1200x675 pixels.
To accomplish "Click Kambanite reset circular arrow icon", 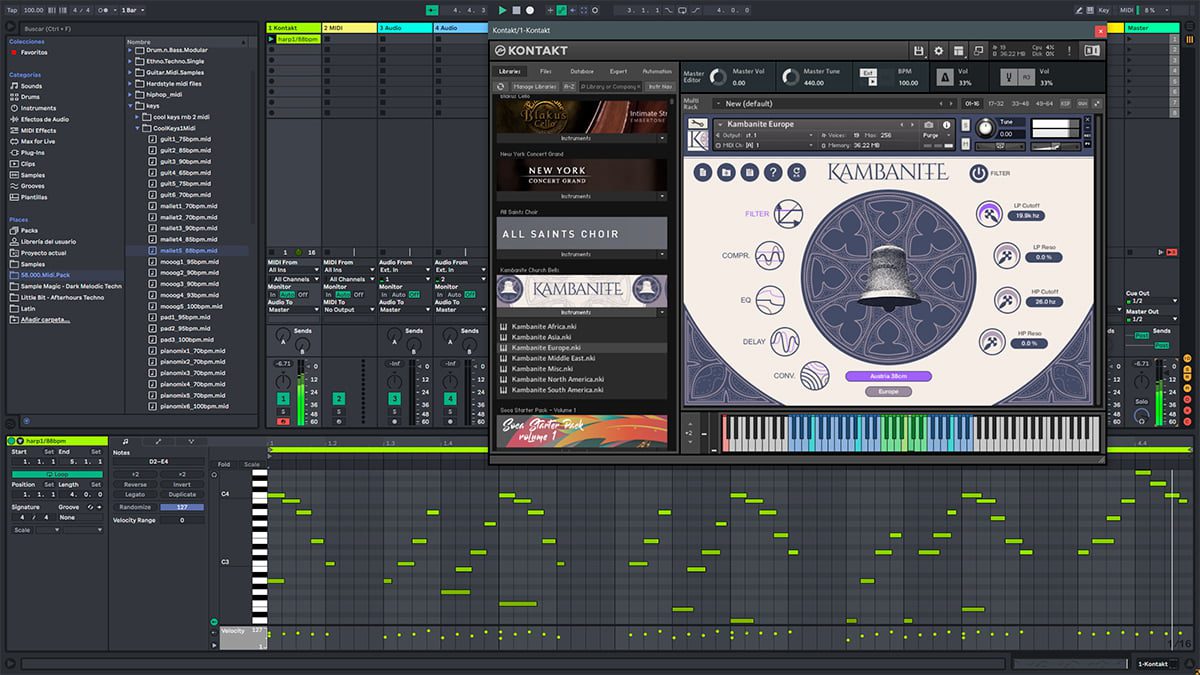I will (x=797, y=173).
